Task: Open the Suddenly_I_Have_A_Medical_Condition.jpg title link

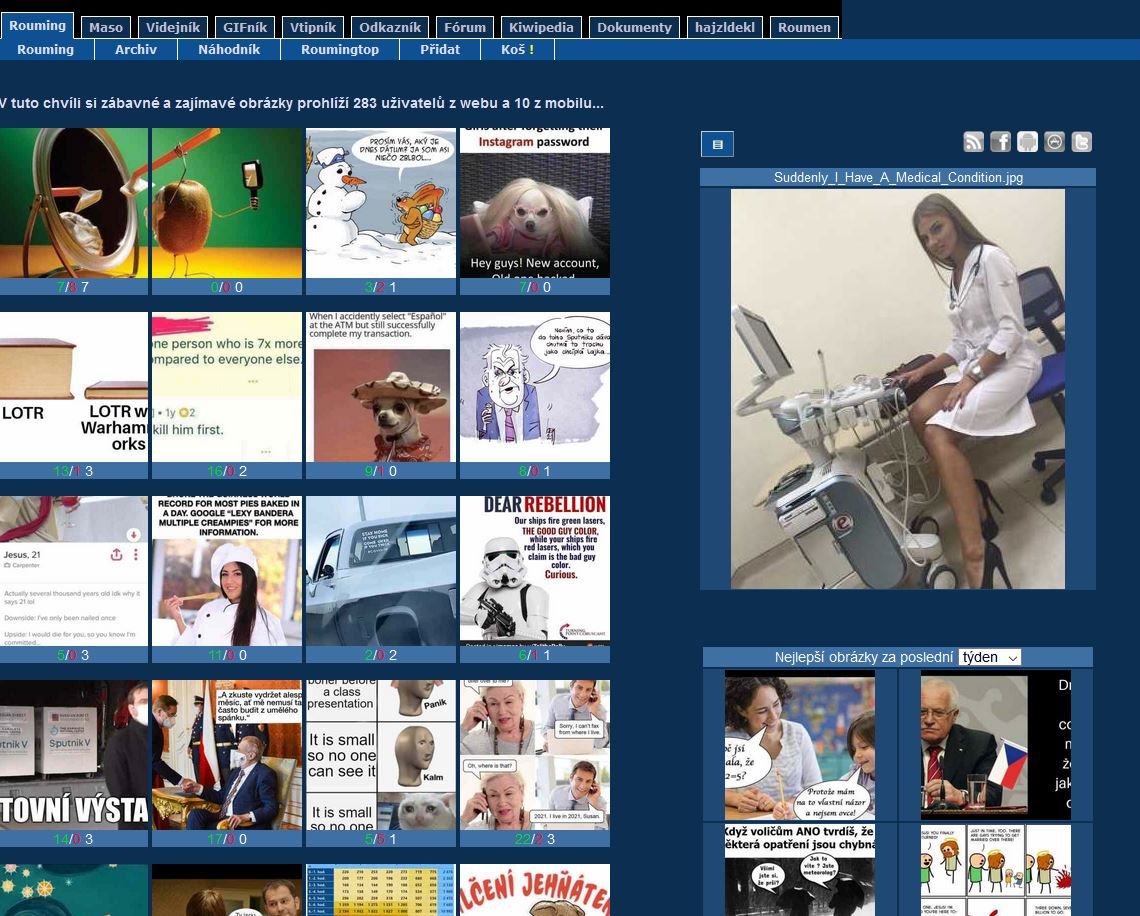Action: 898,177
